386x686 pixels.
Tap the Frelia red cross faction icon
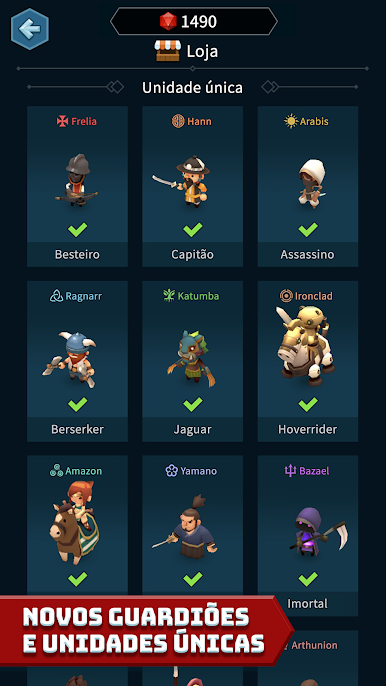[x=63, y=121]
